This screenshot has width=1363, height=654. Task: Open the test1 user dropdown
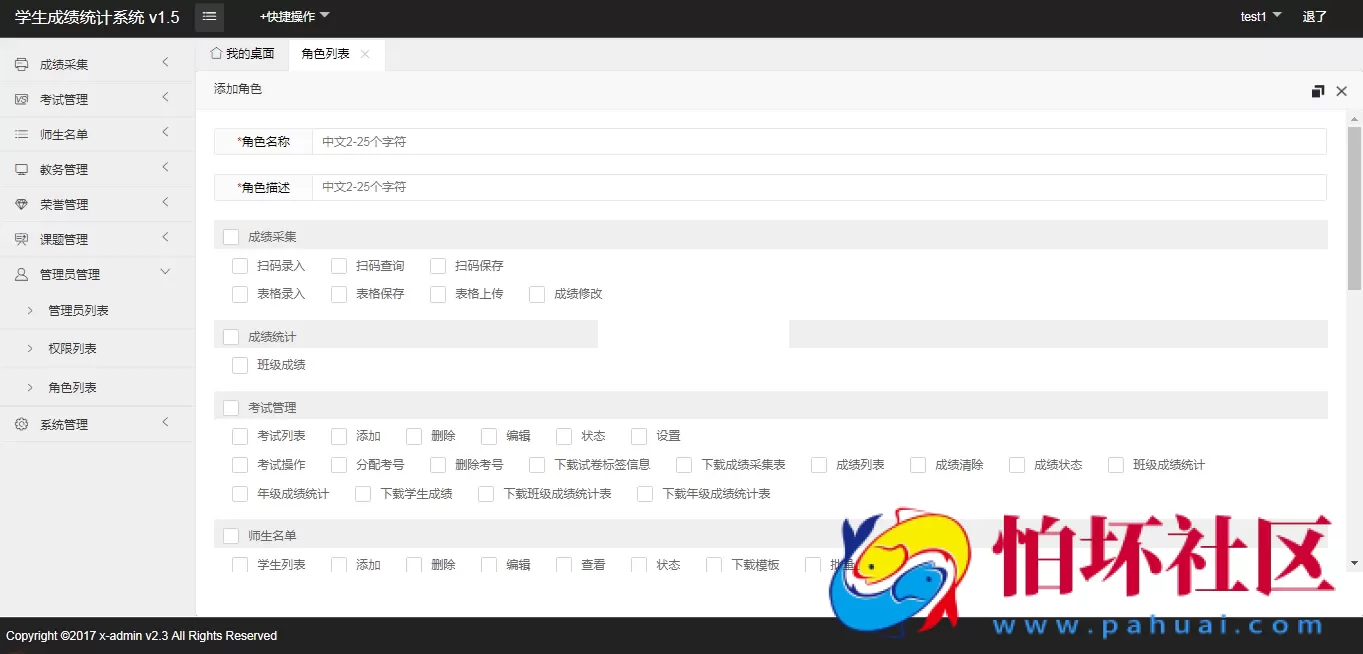(1260, 16)
